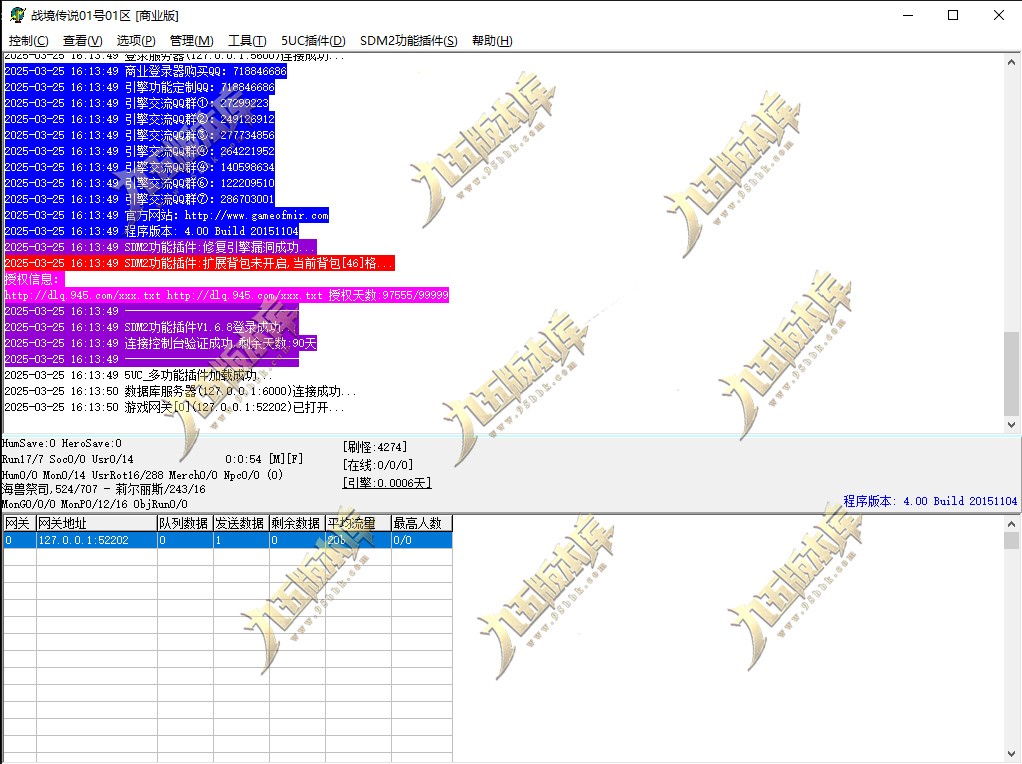
Task: Open the SDM2功能插件(S) menu
Action: (409, 40)
